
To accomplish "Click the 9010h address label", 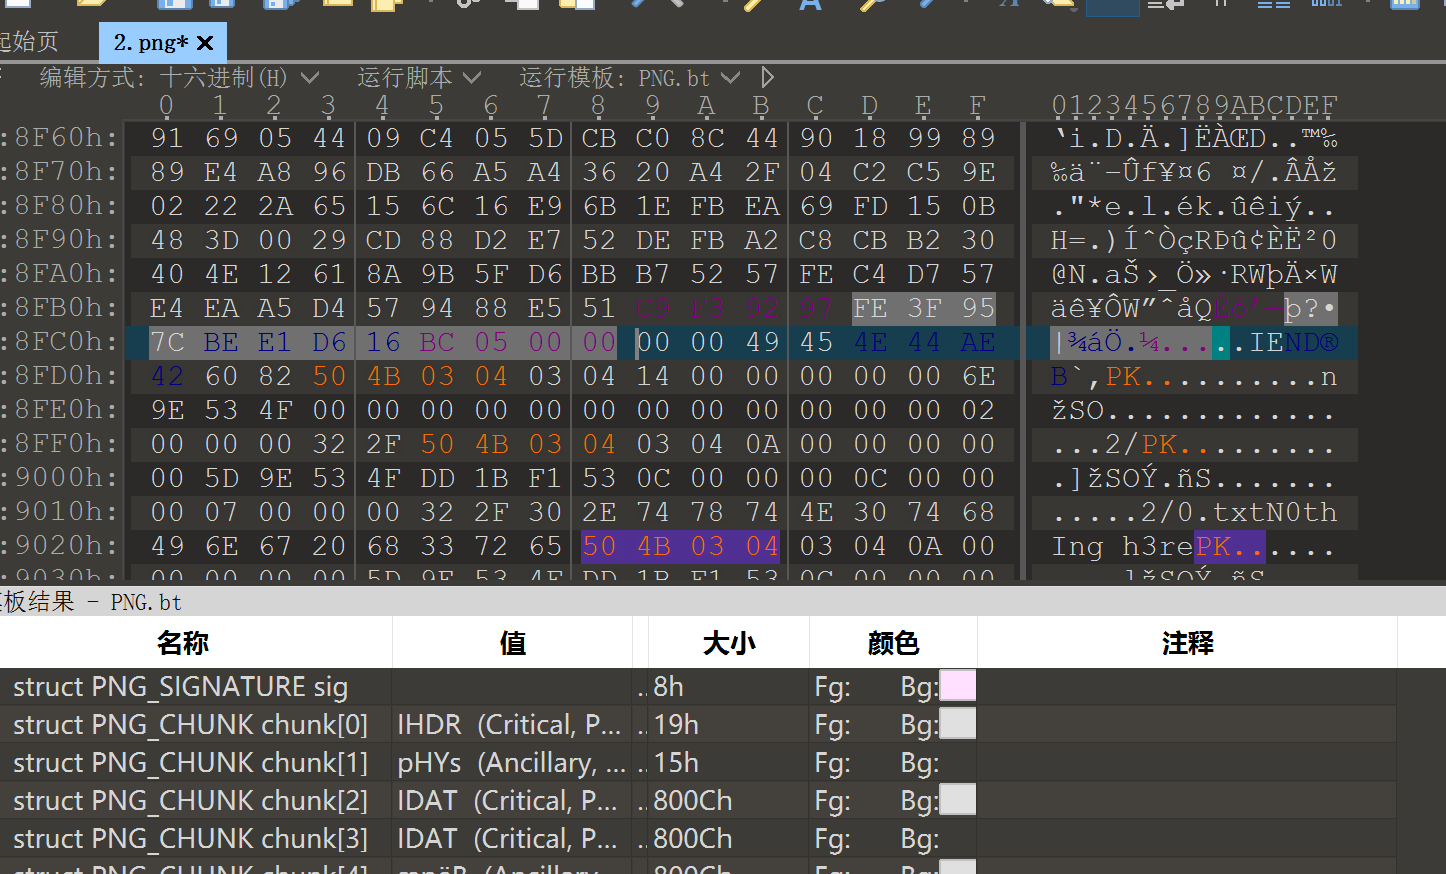I will (66, 512).
